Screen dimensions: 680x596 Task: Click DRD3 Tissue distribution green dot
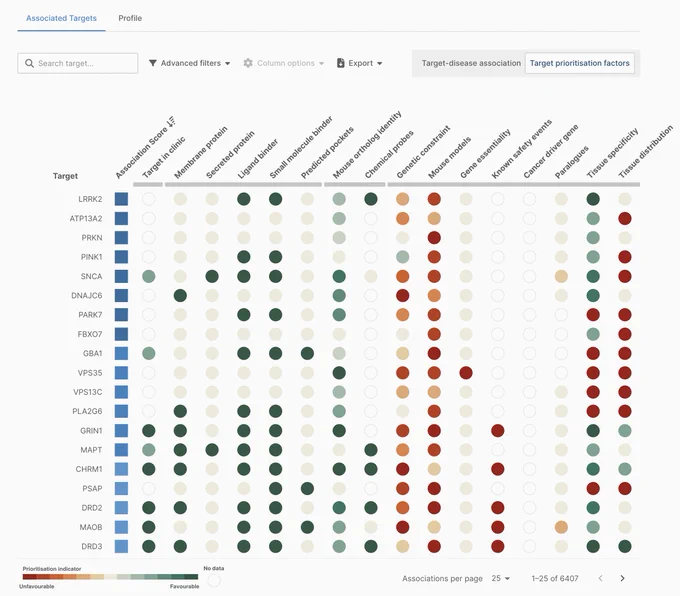point(625,546)
